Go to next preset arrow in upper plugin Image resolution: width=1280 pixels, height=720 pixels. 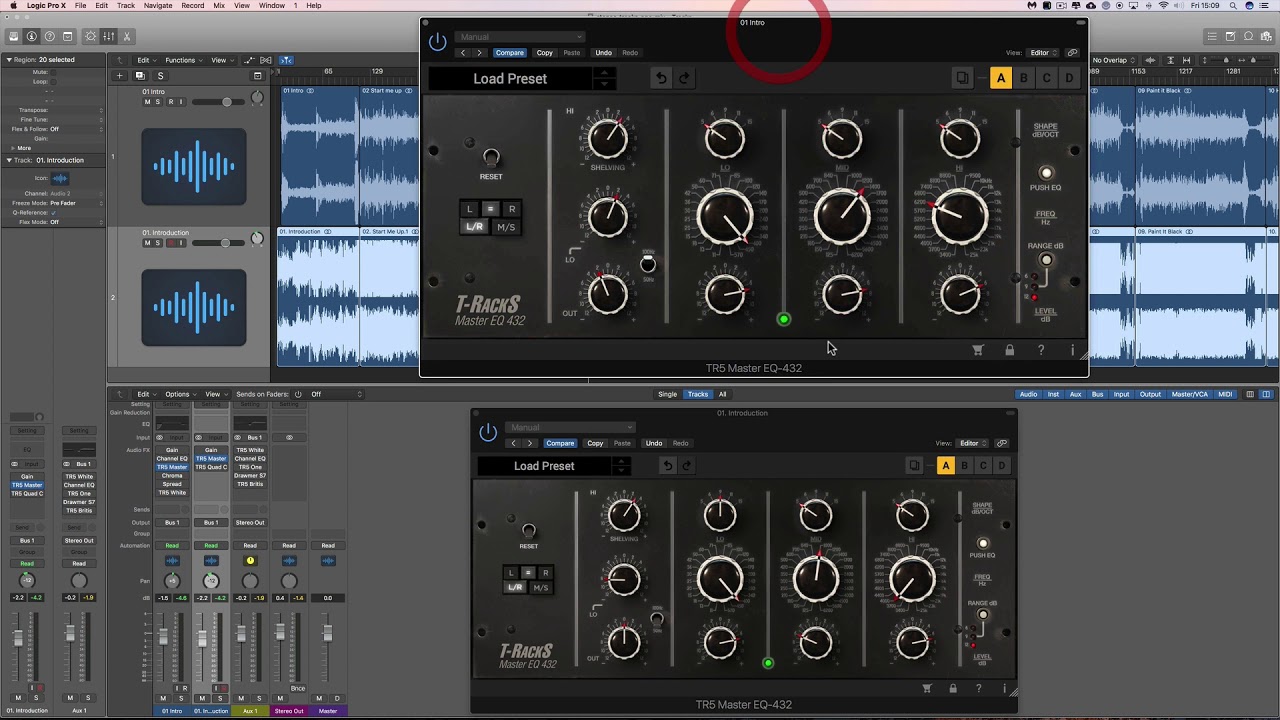point(479,53)
